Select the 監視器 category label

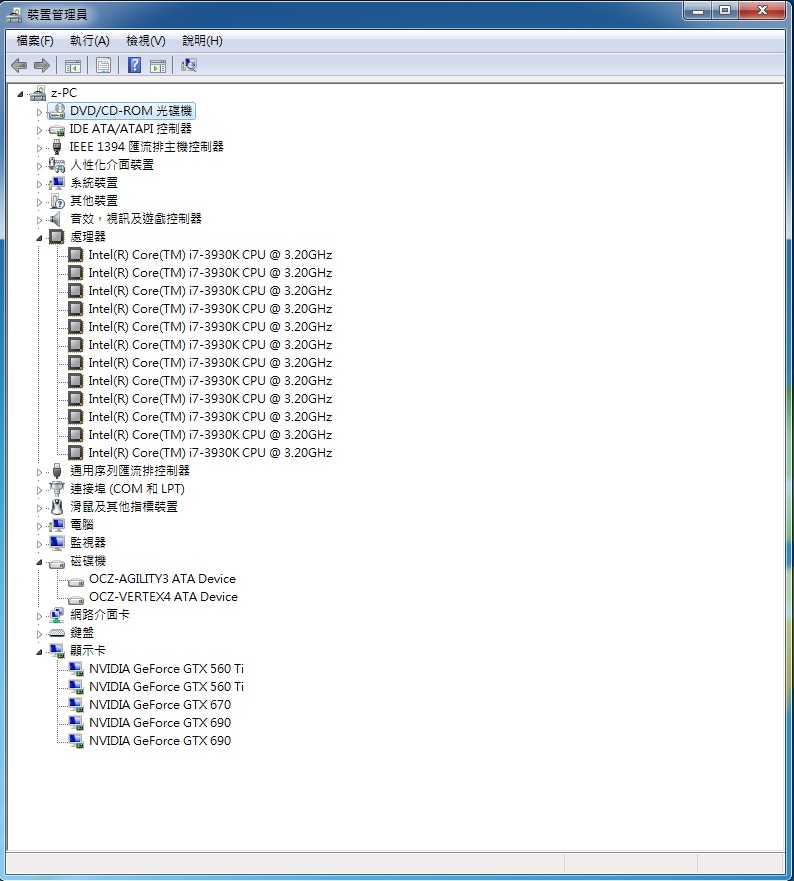click(88, 543)
